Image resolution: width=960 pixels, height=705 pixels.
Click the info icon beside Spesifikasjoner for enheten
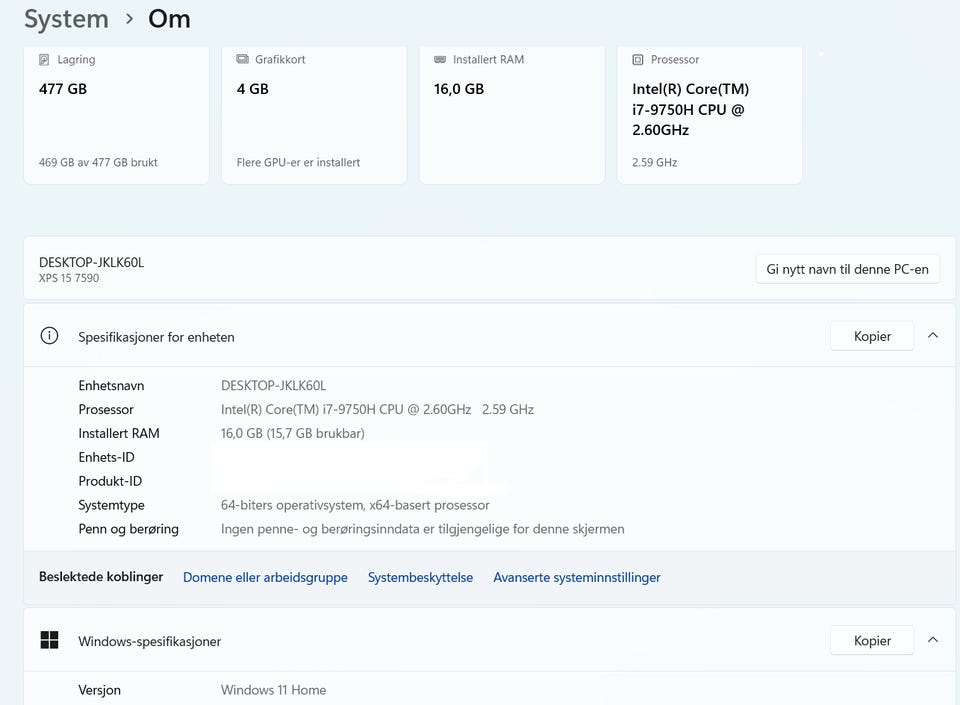[49, 336]
